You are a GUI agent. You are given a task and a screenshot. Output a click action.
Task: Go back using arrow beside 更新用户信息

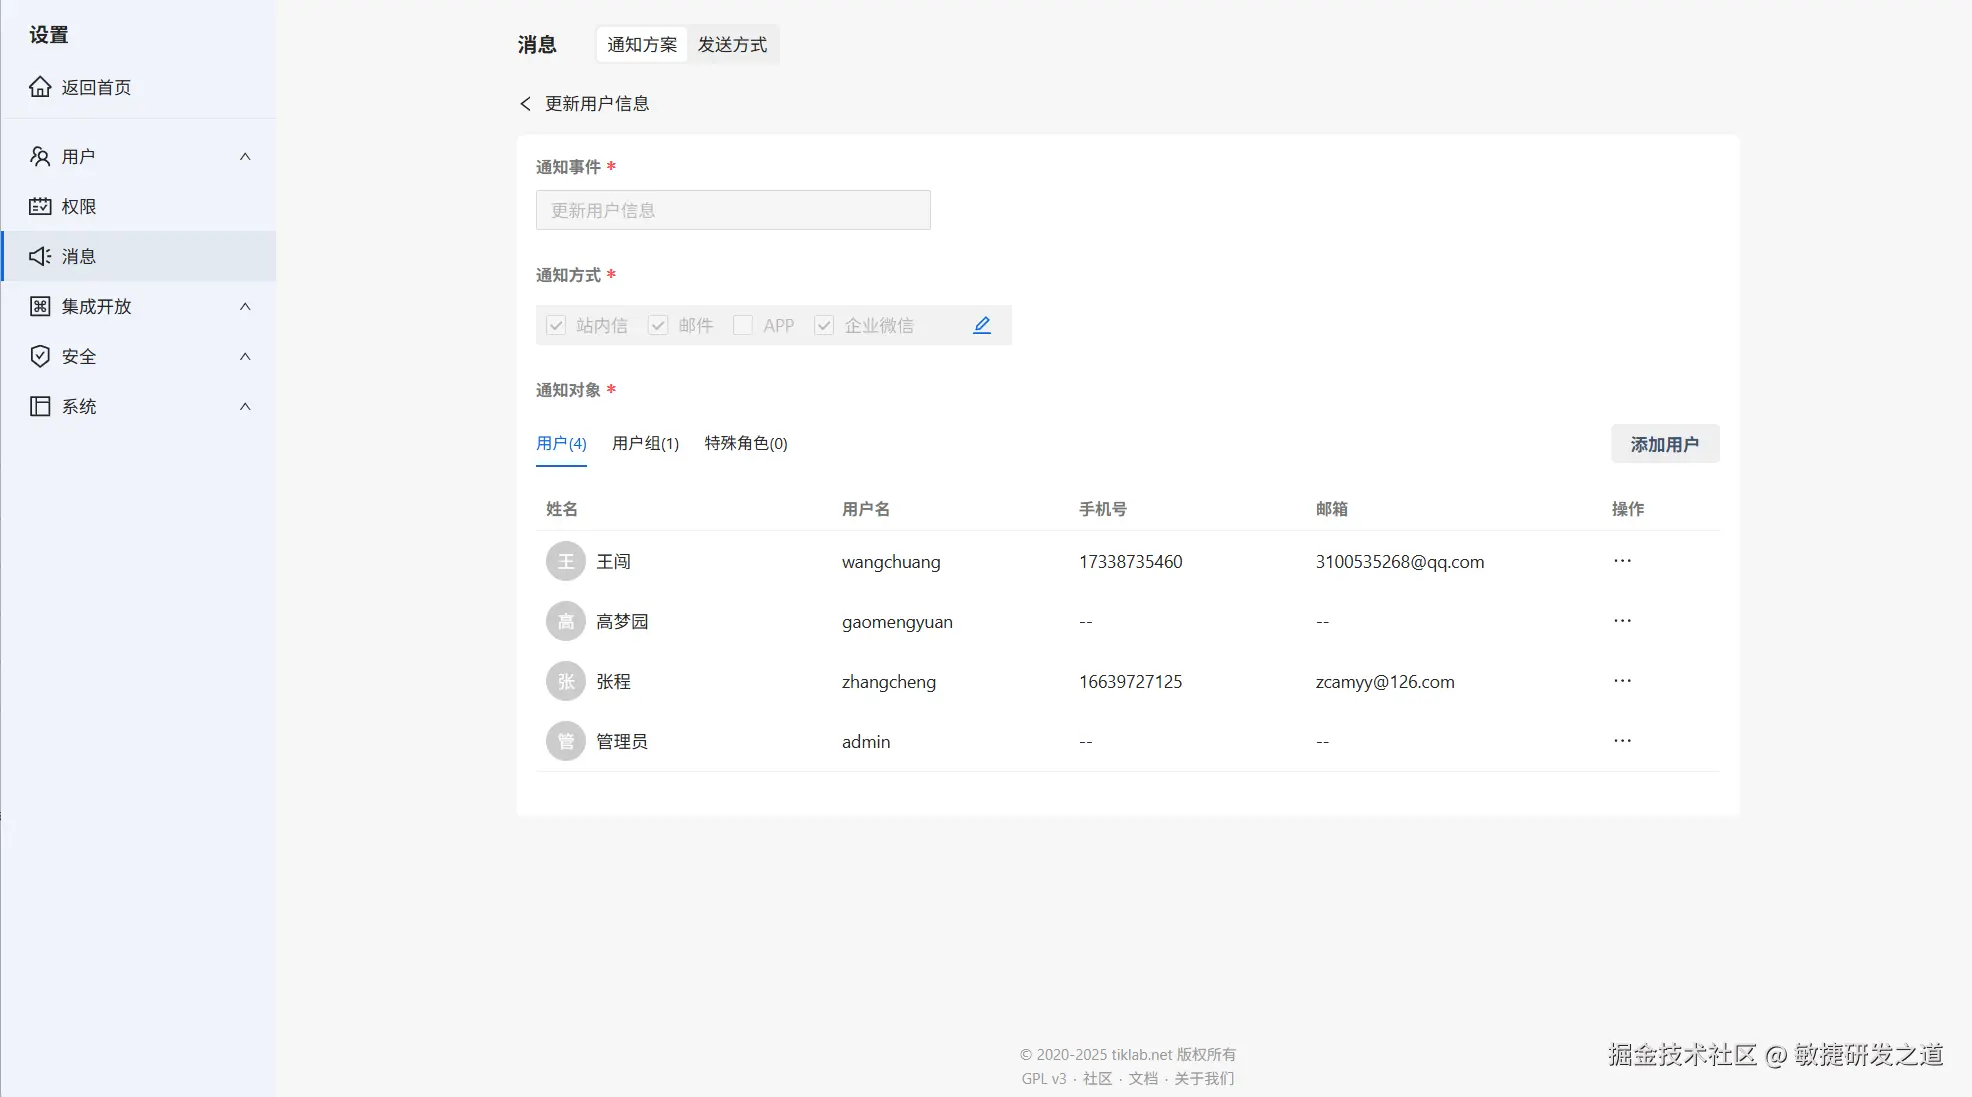pyautogui.click(x=526, y=103)
